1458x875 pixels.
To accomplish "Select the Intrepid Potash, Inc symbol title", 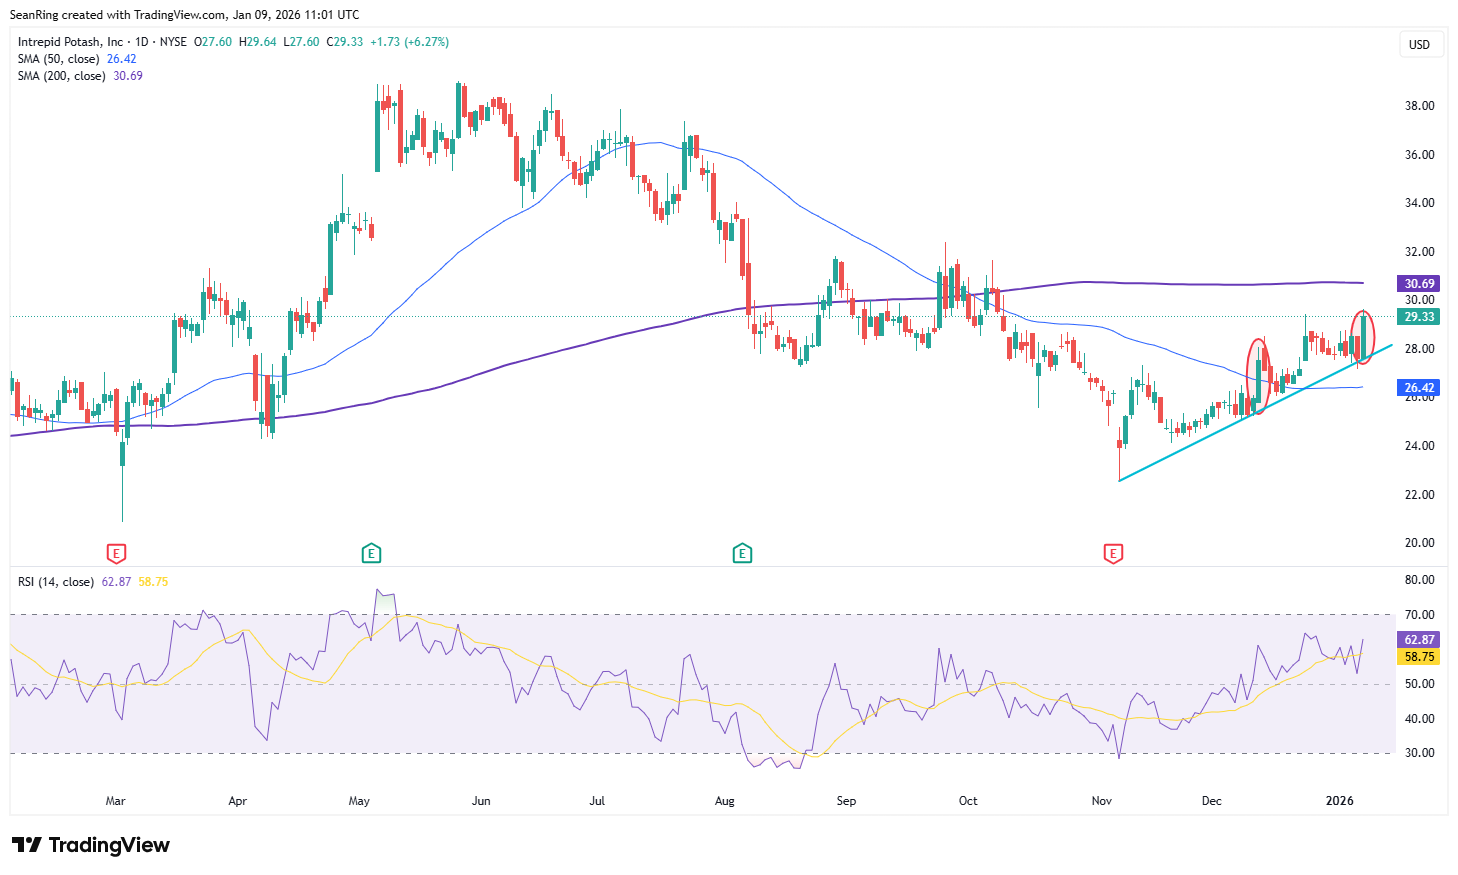I will point(71,42).
